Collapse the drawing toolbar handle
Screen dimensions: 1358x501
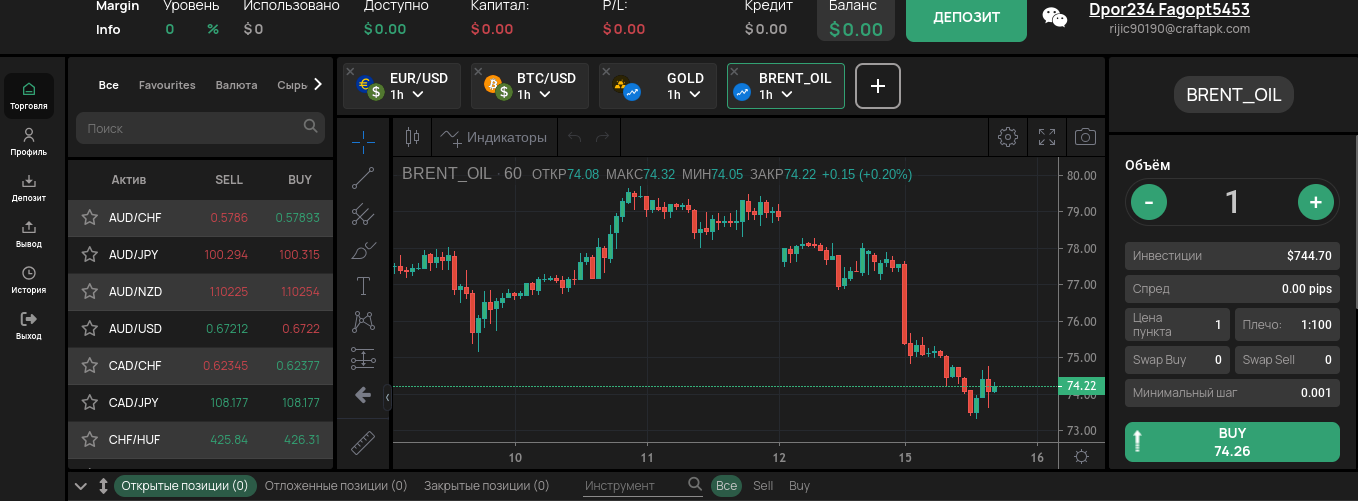(x=388, y=398)
